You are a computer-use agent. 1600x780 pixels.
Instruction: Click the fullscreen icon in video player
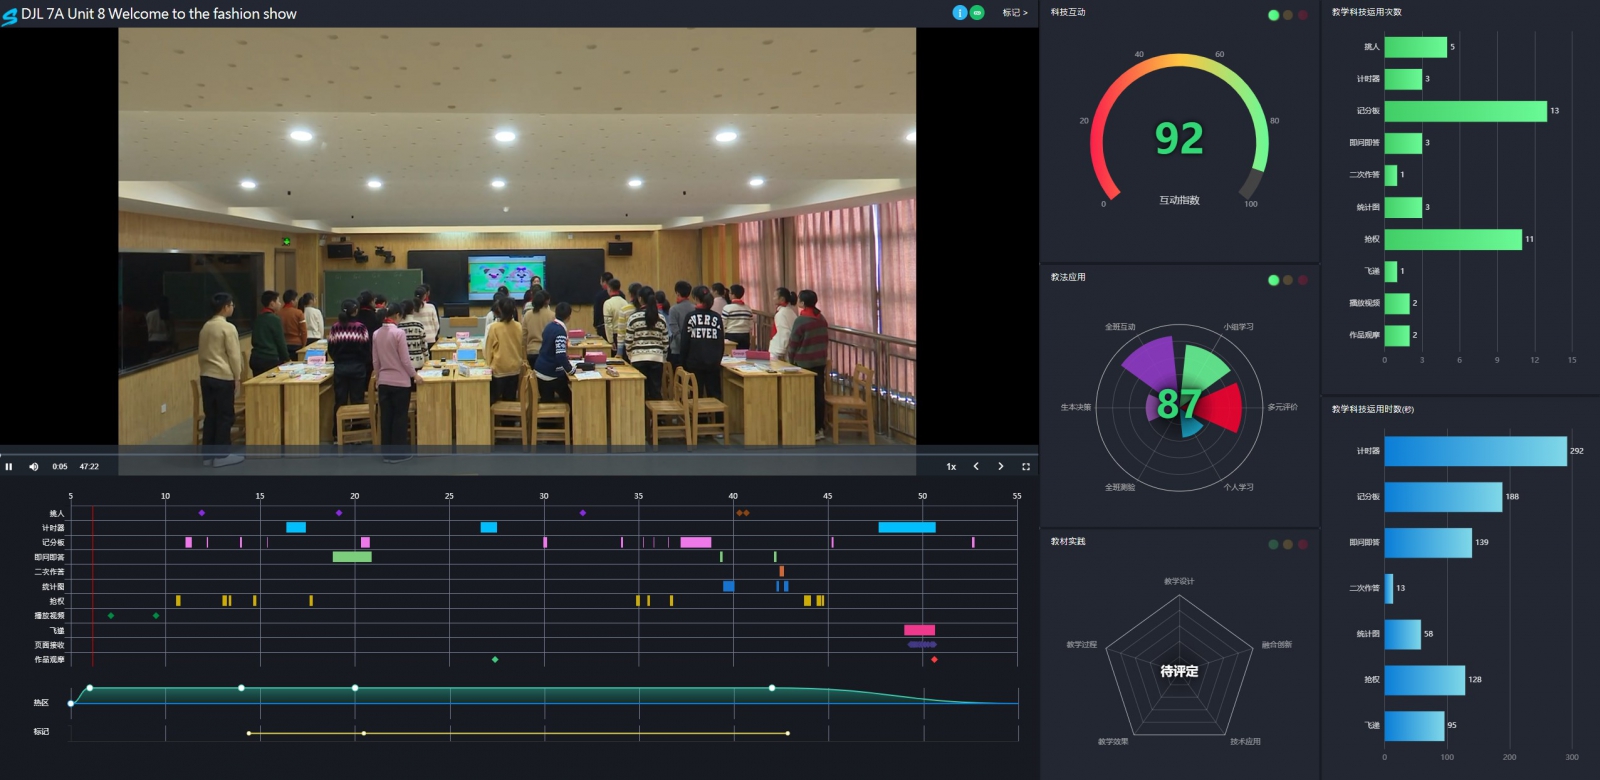[x=1026, y=467]
